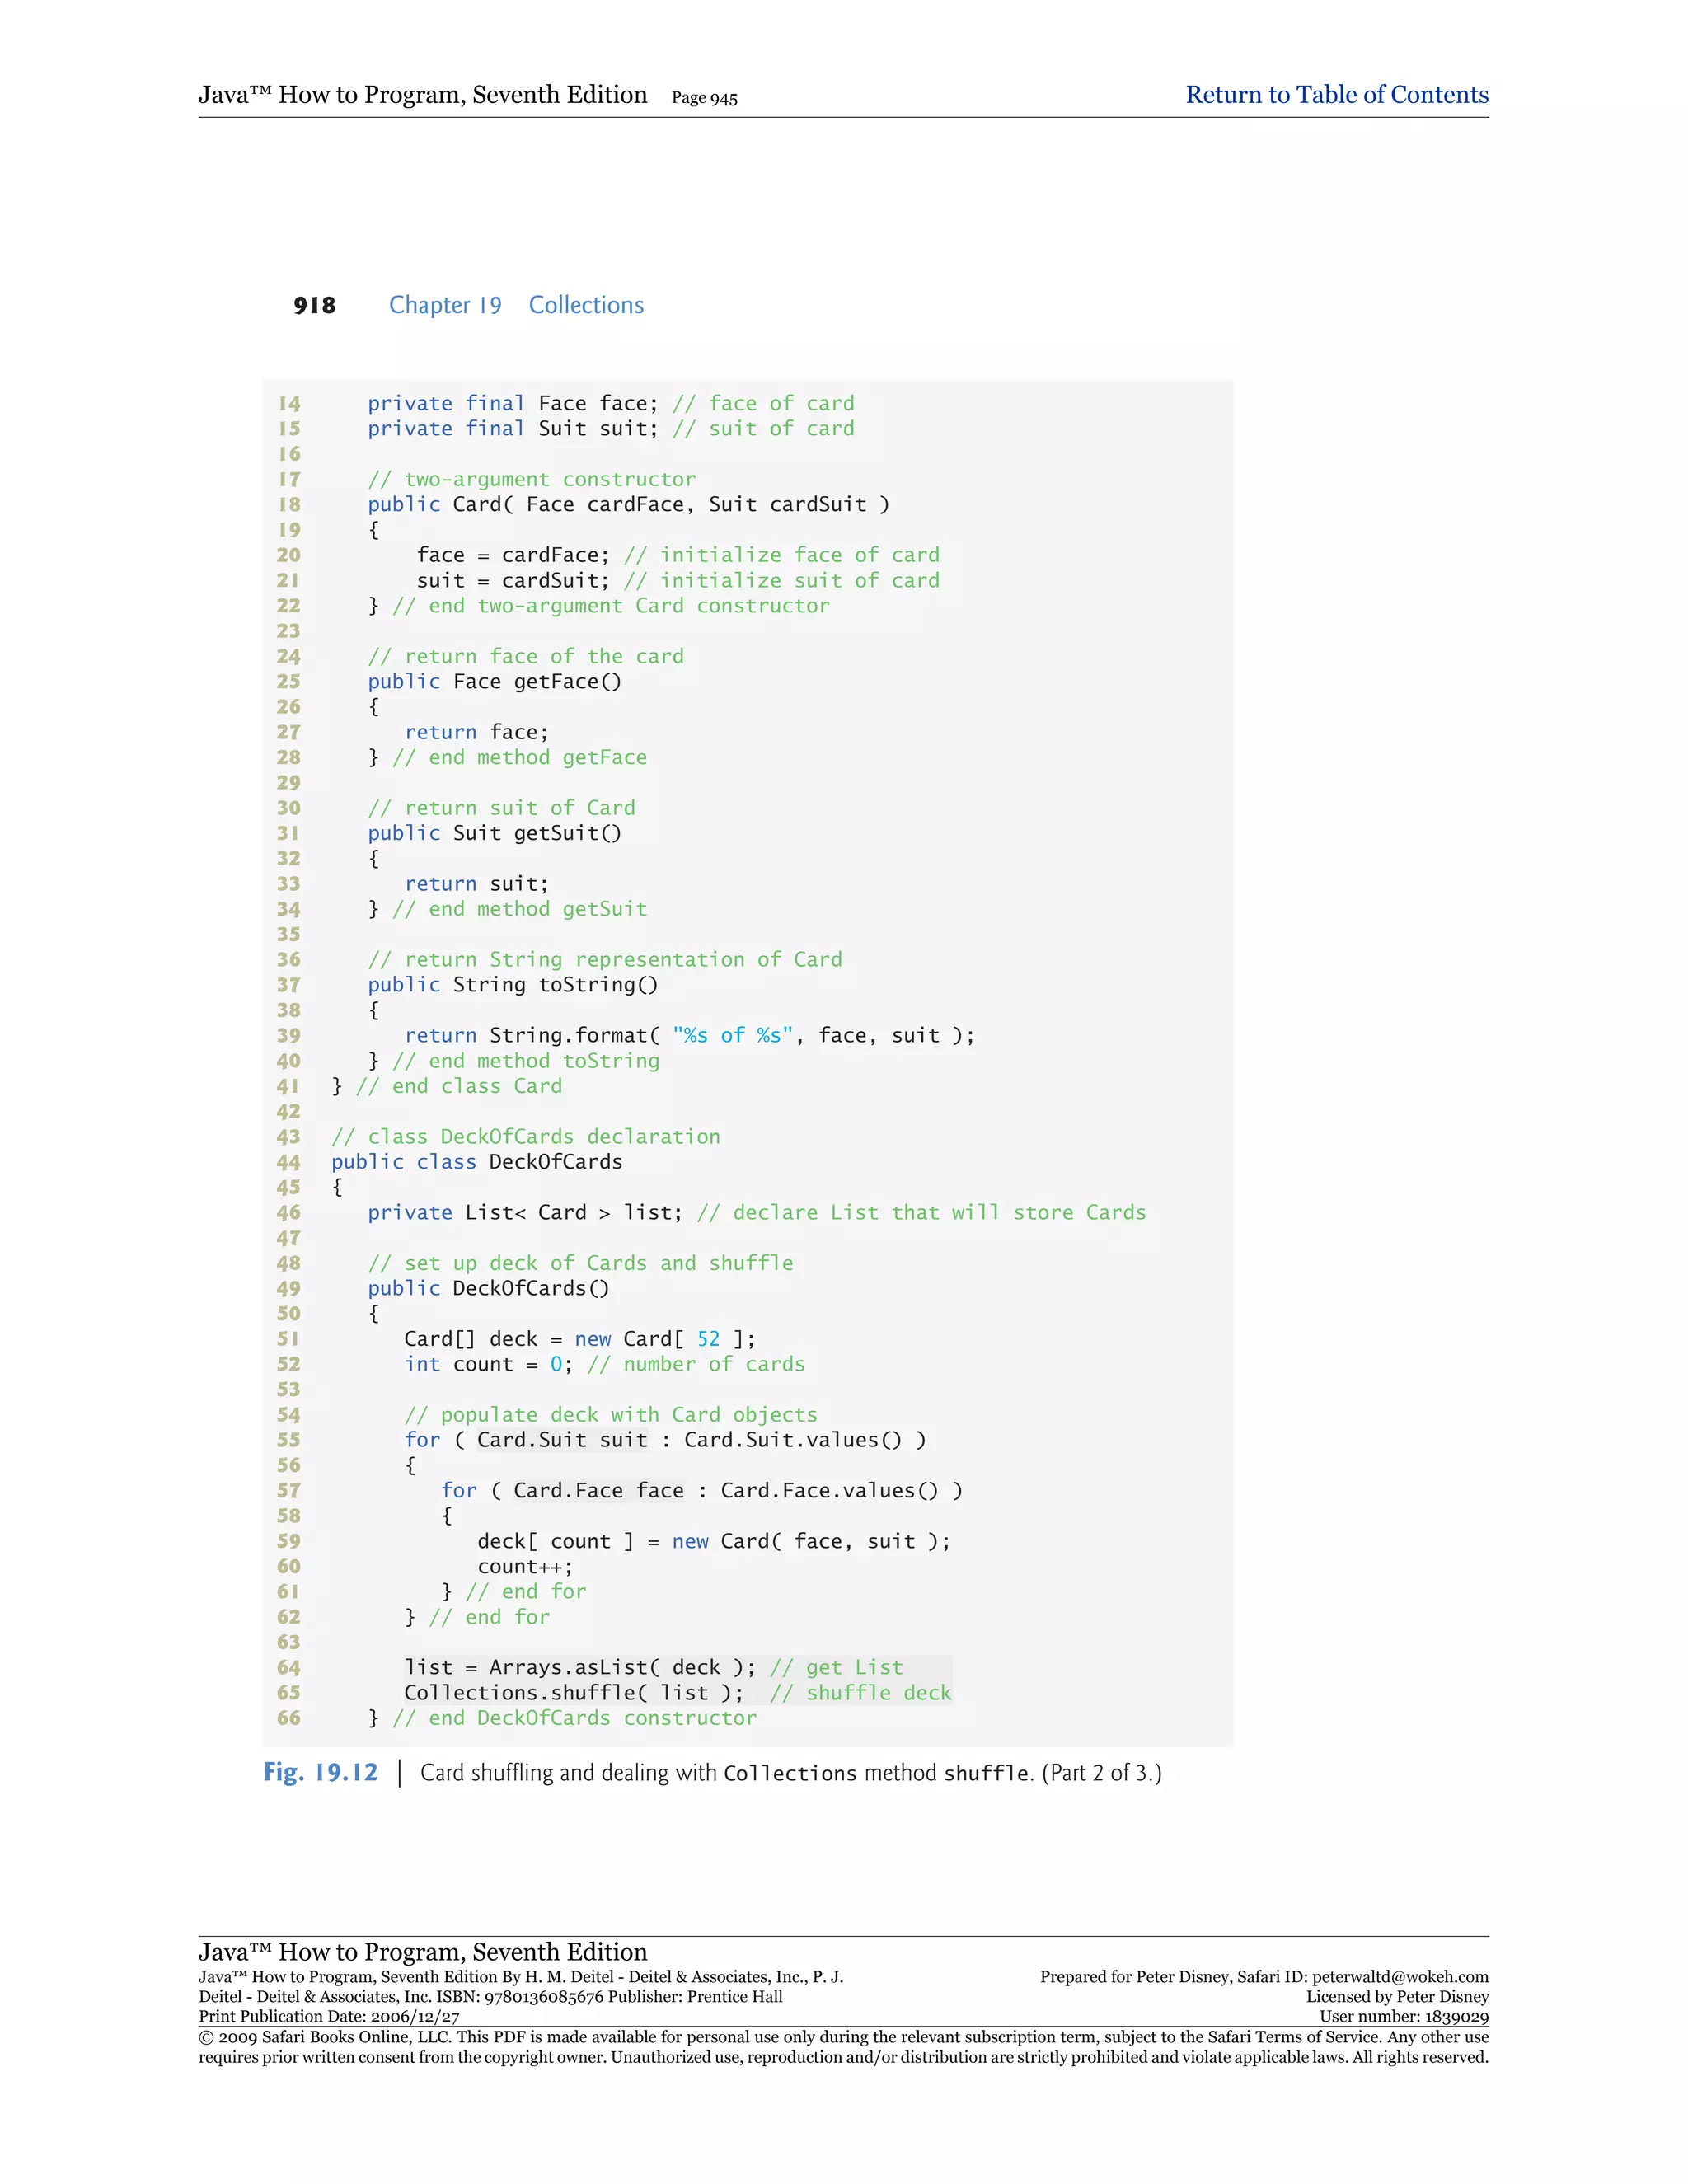The width and height of the screenshot is (1688, 2184).
Task: Click the String.format return statement
Action: point(689,1035)
